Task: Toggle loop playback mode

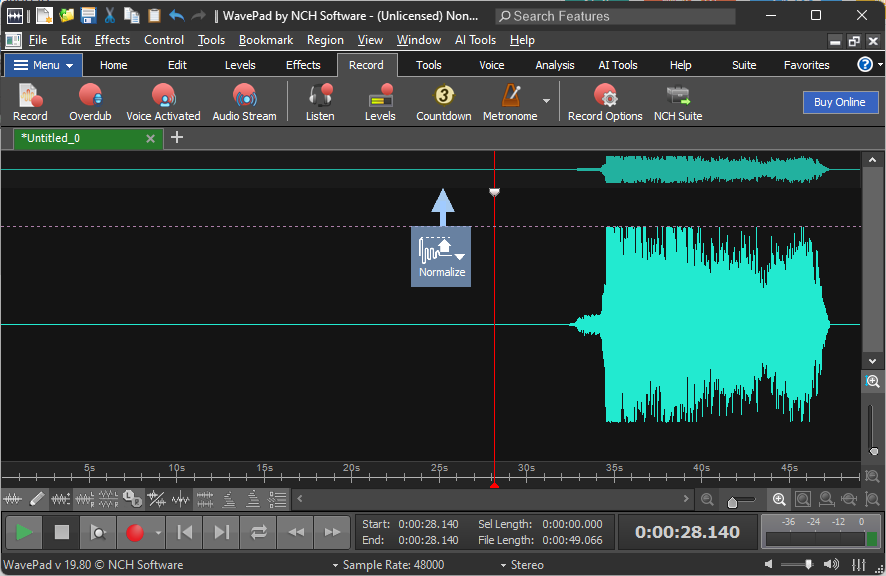Action: (x=258, y=532)
